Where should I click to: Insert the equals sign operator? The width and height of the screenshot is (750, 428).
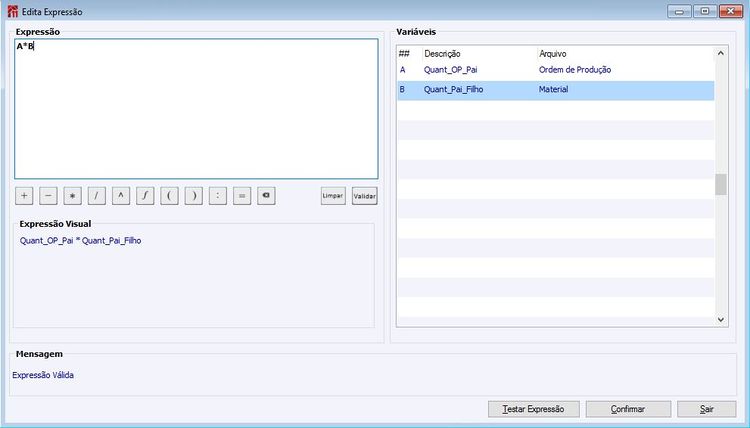[x=242, y=196]
